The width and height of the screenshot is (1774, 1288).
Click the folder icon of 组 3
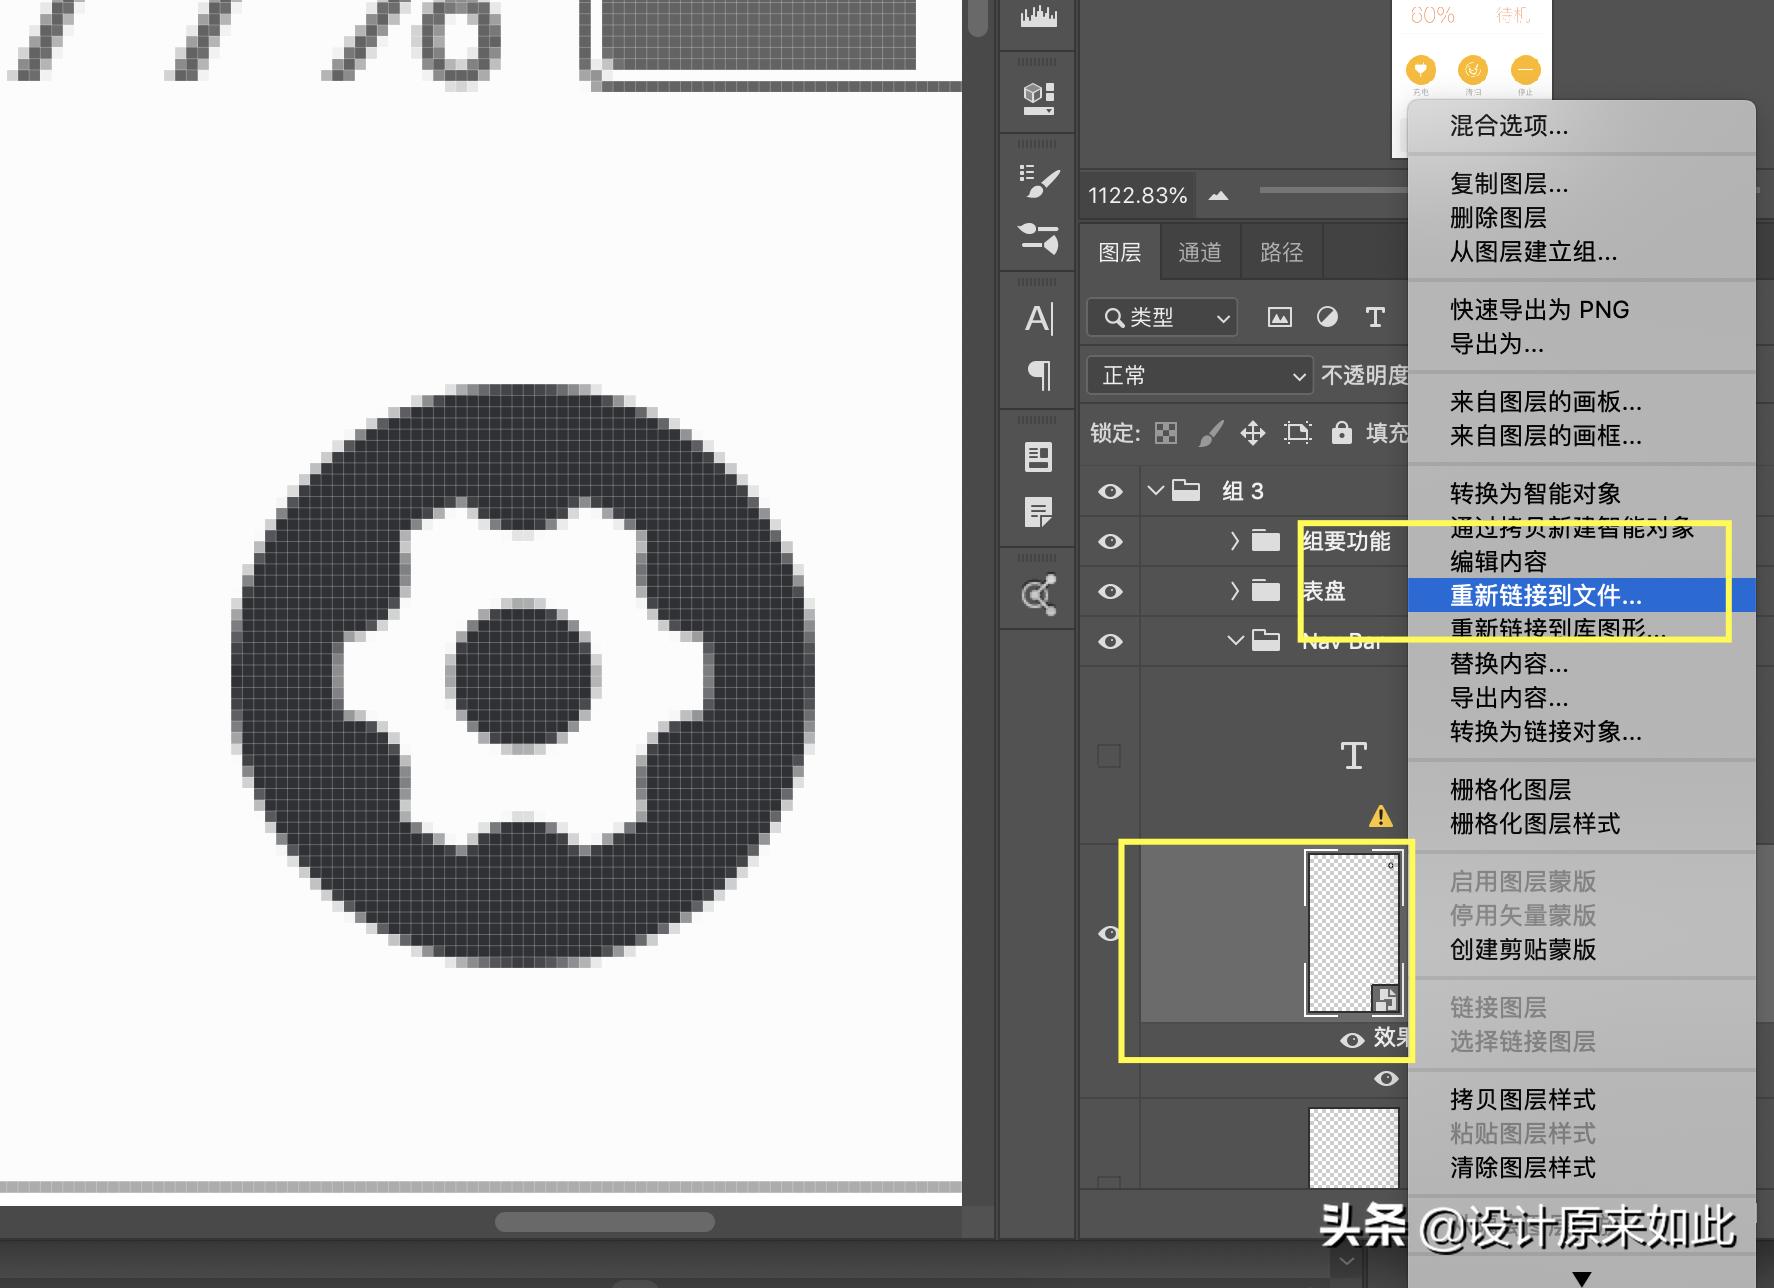pyautogui.click(x=1186, y=490)
